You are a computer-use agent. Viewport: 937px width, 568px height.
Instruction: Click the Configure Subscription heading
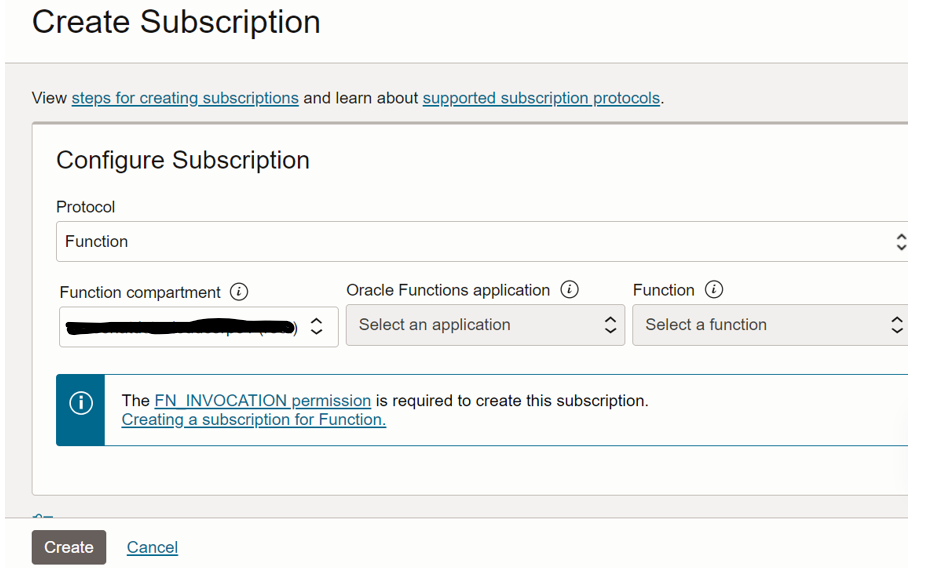pos(183,160)
